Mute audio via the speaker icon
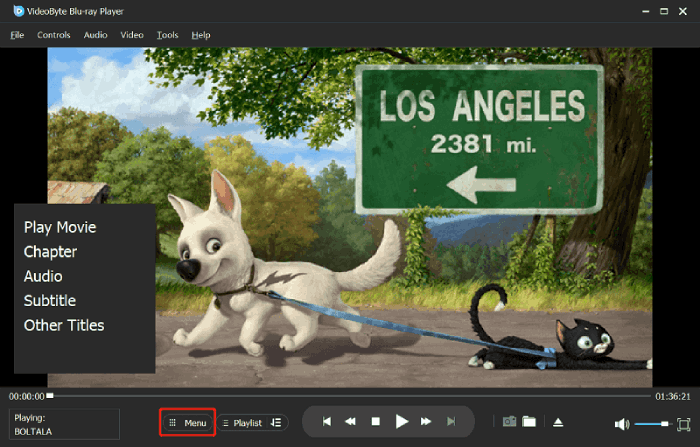Viewport: 700px width, 447px height. coord(621,424)
